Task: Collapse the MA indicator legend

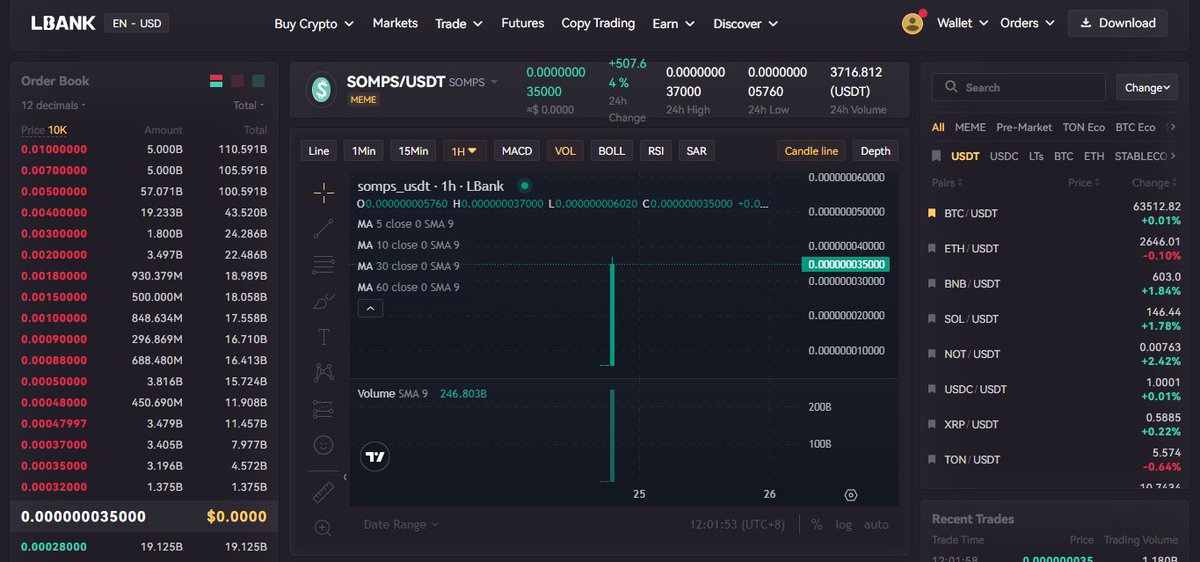Action: (x=370, y=308)
